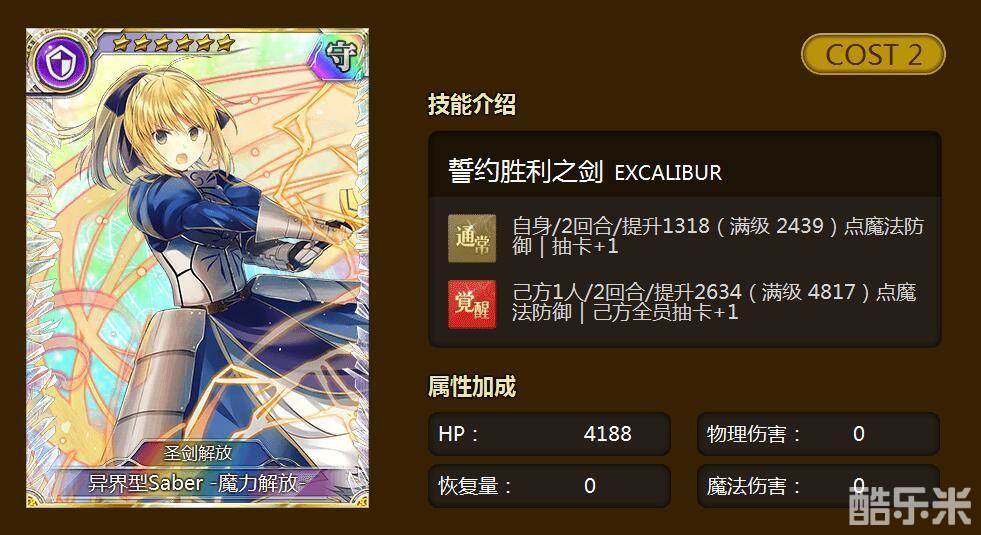Select the HP 4188 stat field
Screen dimensions: 981x535
[x=549, y=434]
